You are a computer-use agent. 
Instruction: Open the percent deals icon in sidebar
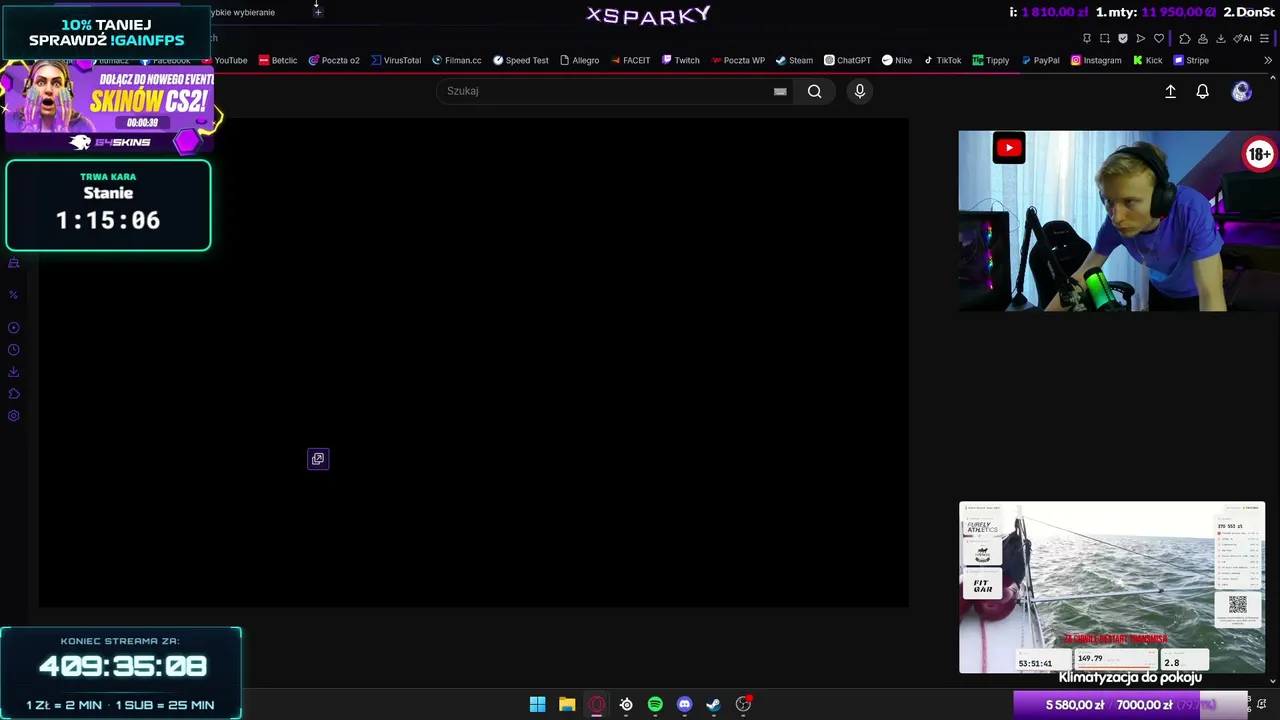(14, 295)
